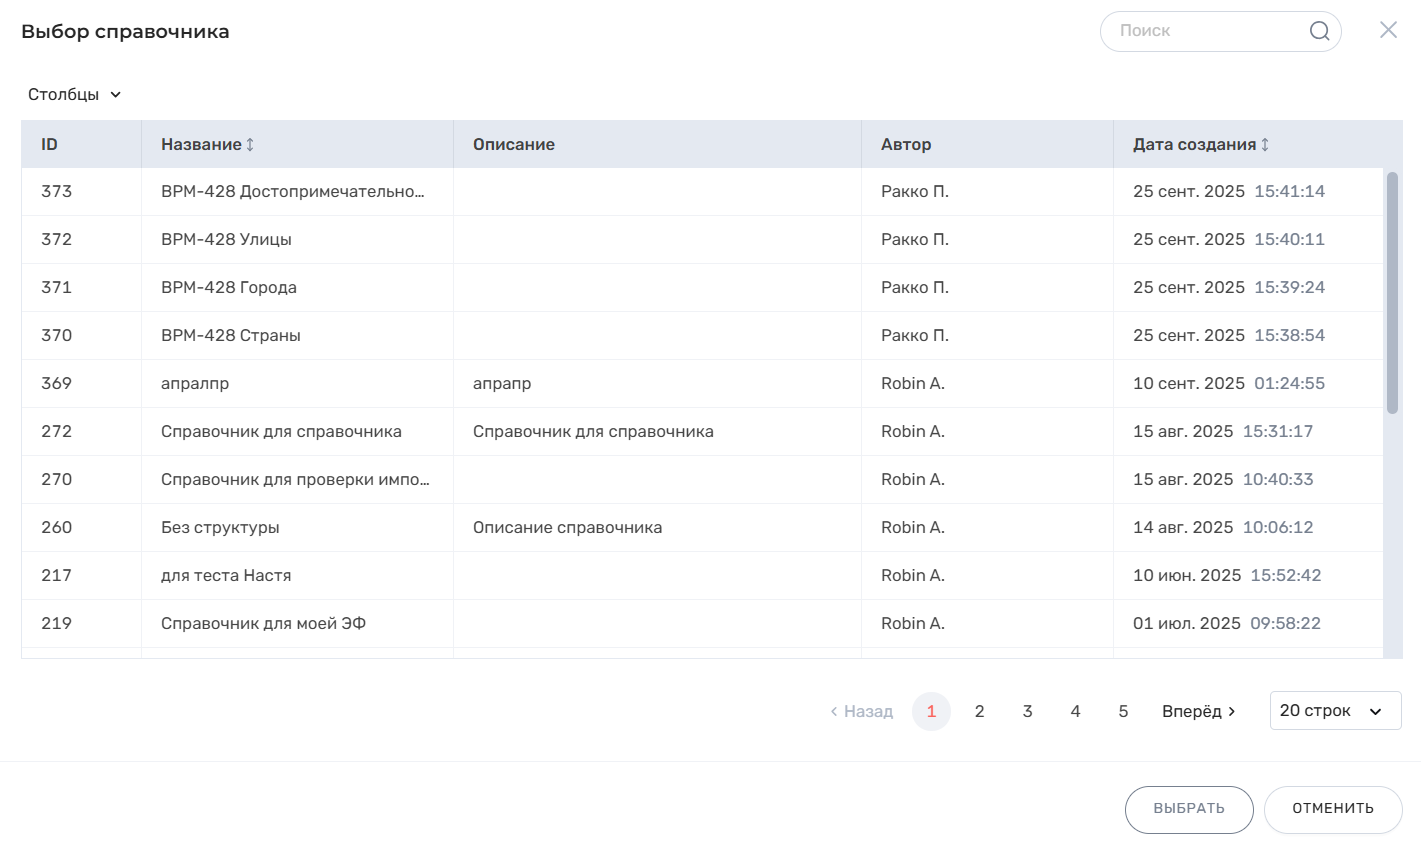Click the search magnifier icon

tap(1319, 31)
